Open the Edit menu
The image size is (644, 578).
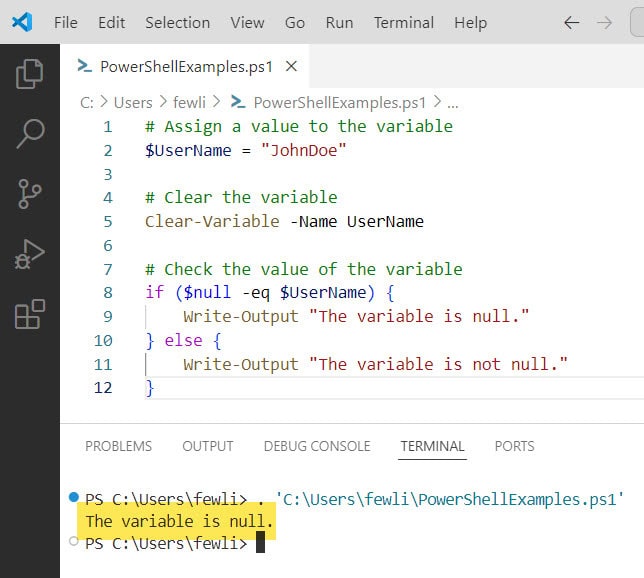(111, 23)
